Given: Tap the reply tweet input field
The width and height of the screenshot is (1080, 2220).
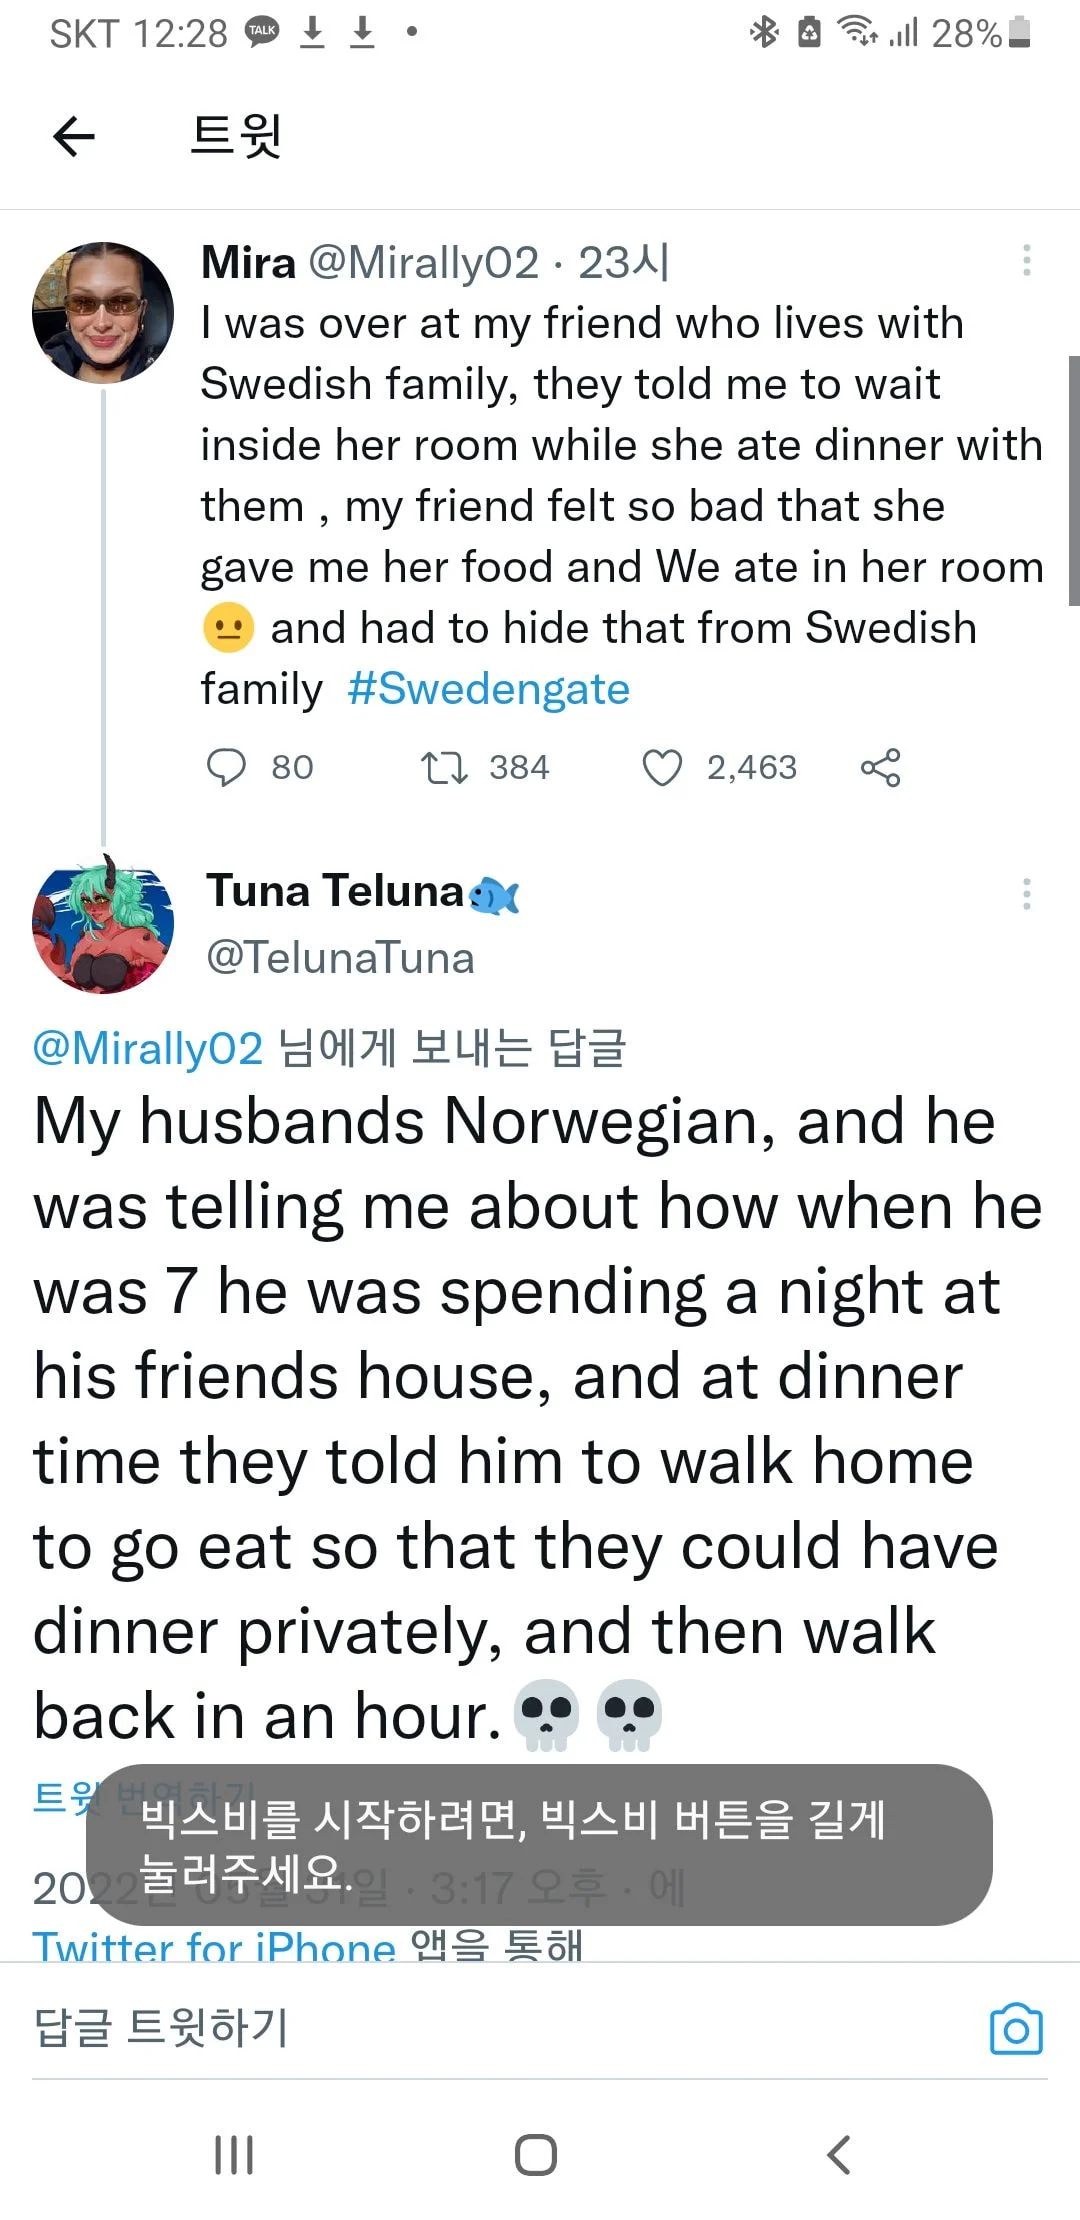Looking at the screenshot, I should pyautogui.click(x=400, y=2029).
